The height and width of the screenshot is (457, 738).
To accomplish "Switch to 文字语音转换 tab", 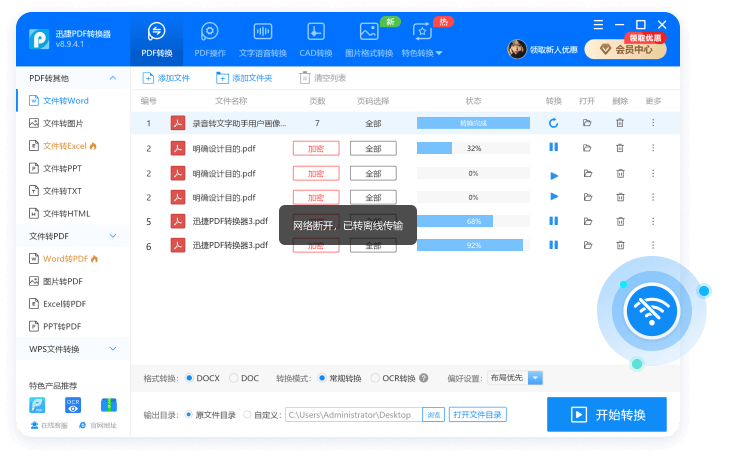I will [262, 39].
